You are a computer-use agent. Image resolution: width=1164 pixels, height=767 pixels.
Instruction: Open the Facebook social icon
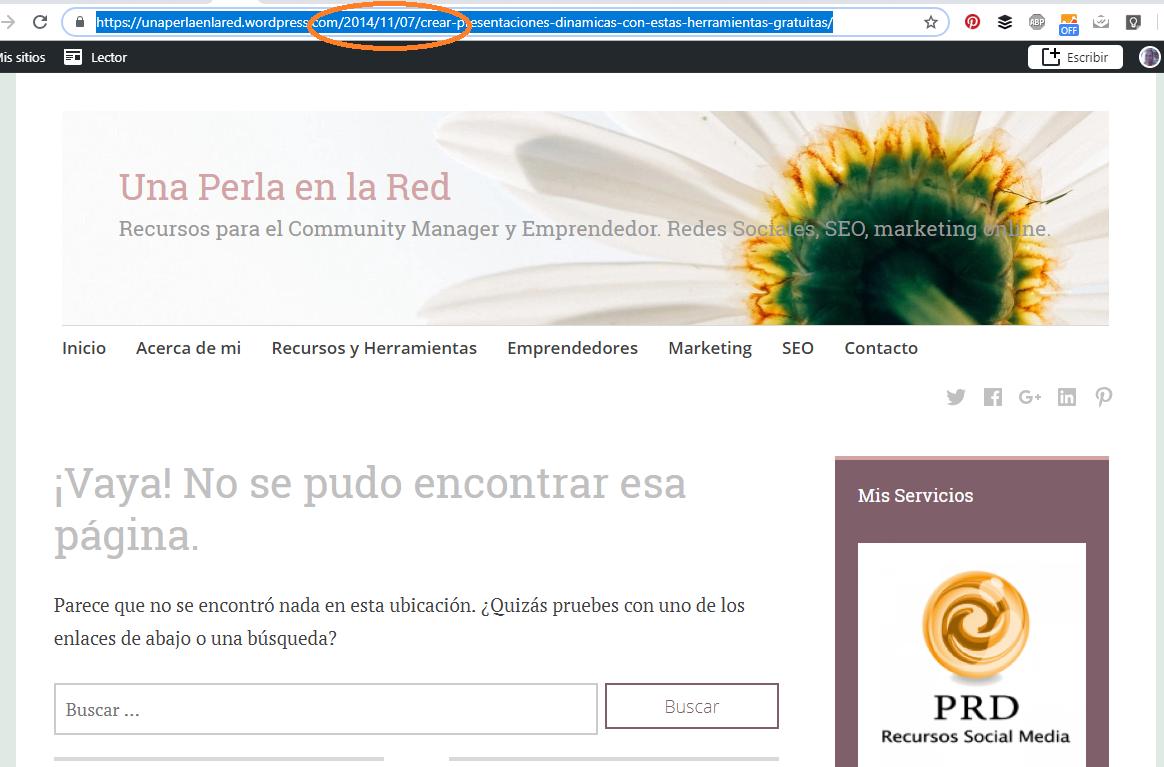coord(993,397)
